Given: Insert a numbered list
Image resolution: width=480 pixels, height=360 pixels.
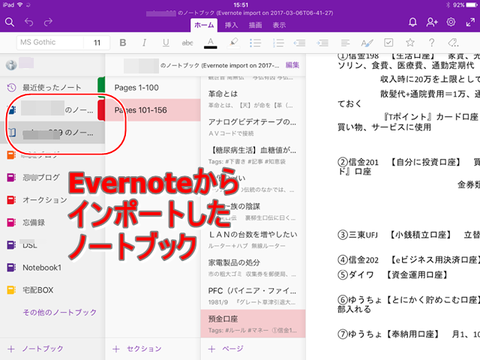Looking at the screenshot, I should [x=278, y=43].
